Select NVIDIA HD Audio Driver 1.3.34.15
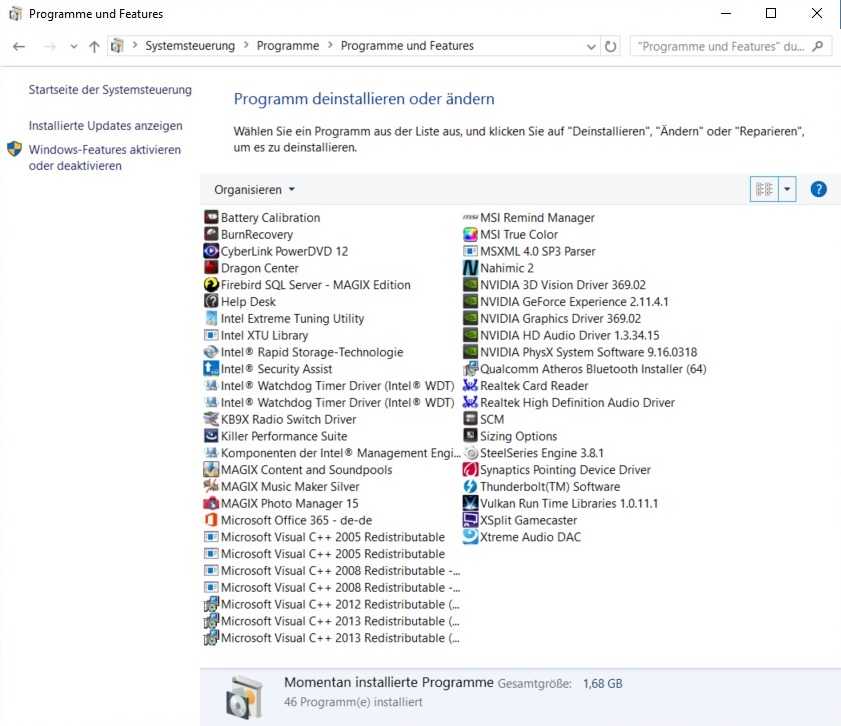The width and height of the screenshot is (841, 726). [x=570, y=335]
